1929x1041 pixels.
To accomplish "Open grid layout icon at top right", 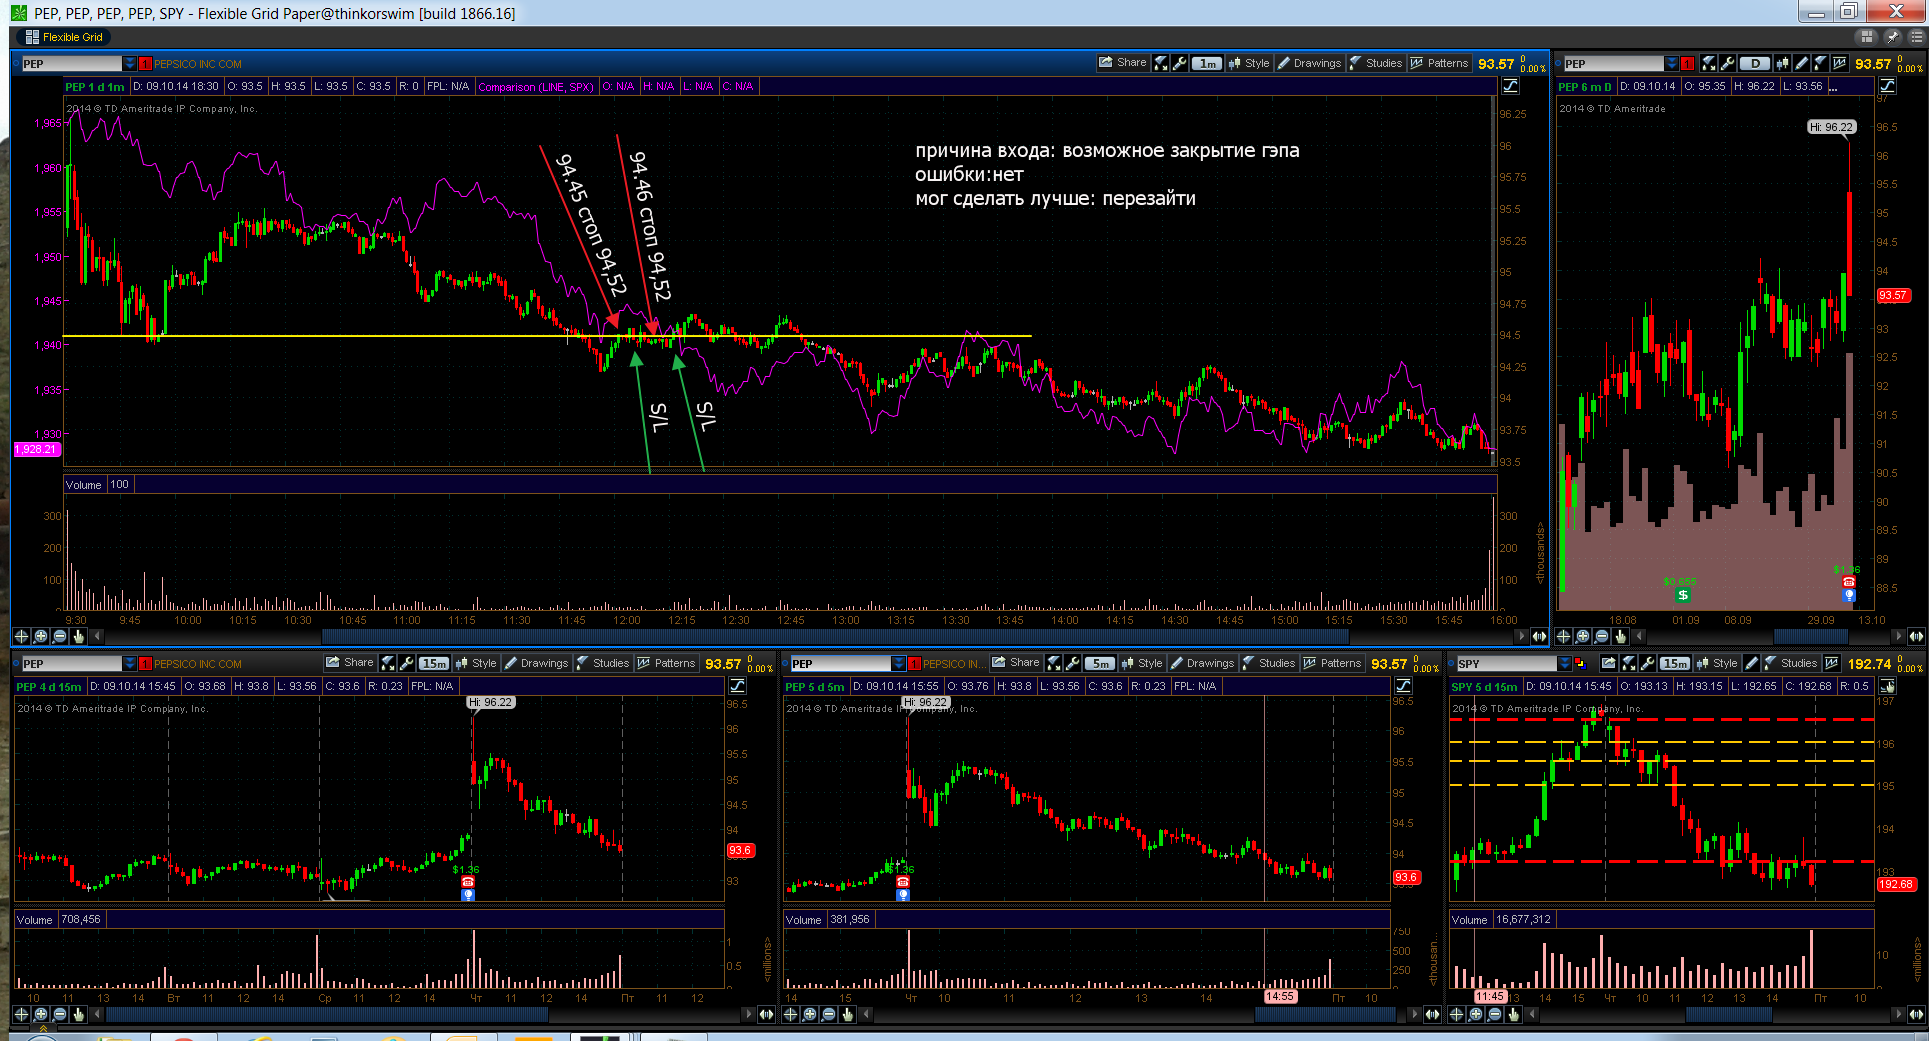I will coord(1866,37).
